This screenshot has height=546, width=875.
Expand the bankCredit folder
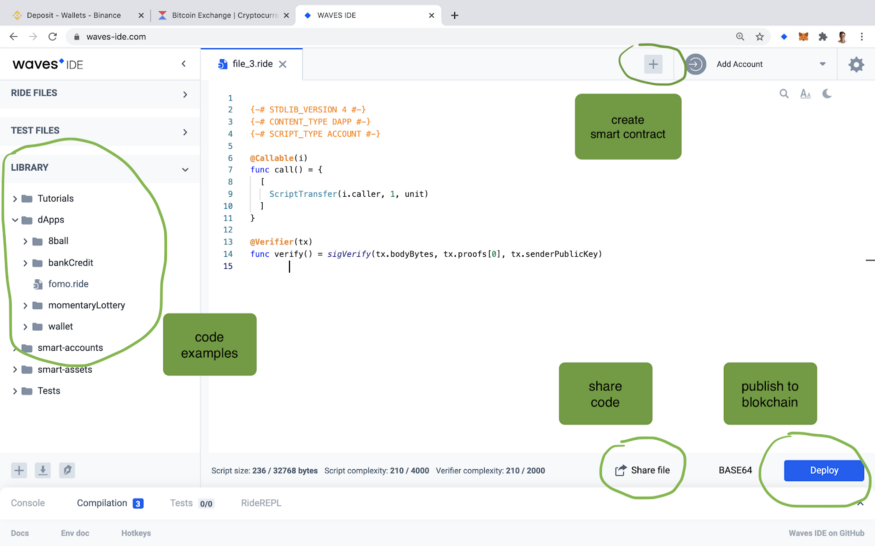tap(25, 262)
